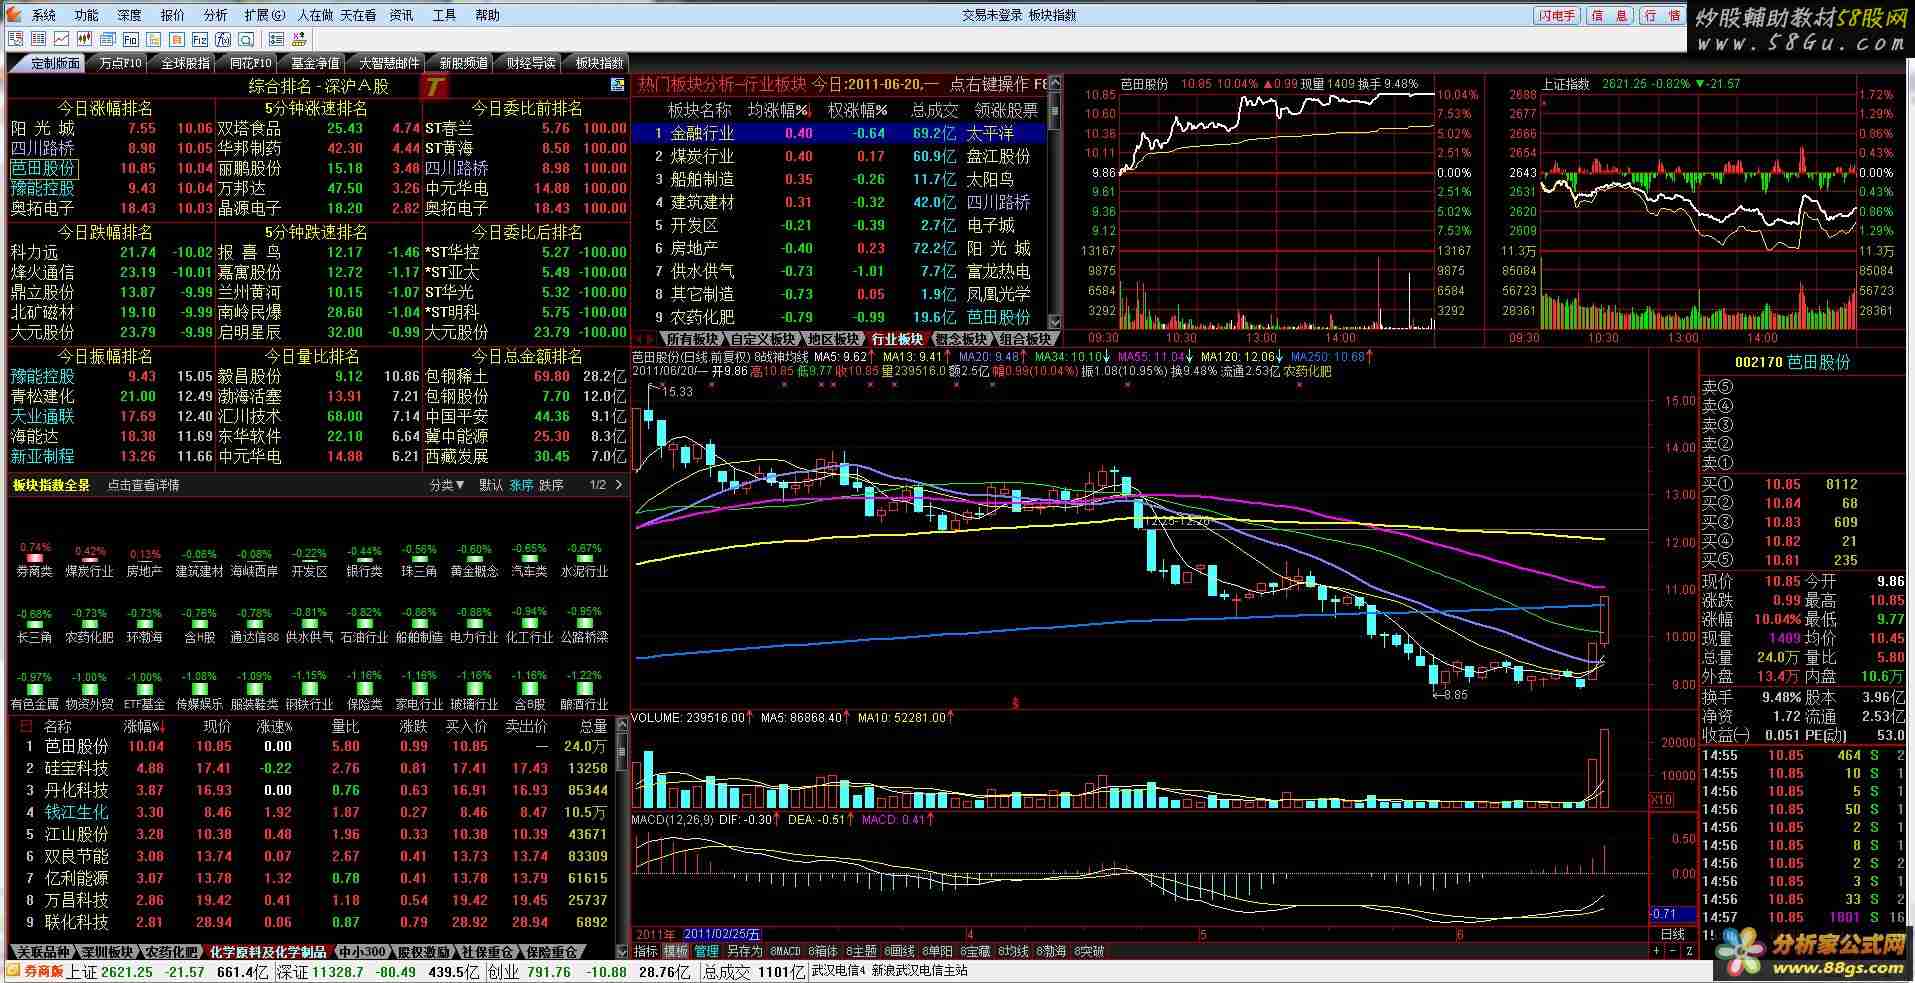Image resolution: width=1915 pixels, height=983 pixels.
Task: Click the Fi2 toolbar icon
Action: point(199,40)
